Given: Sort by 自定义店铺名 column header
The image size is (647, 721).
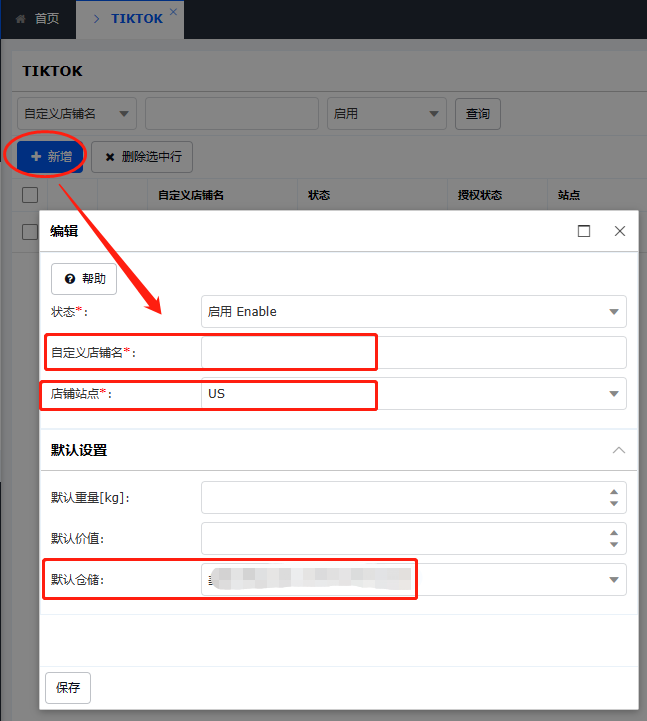Looking at the screenshot, I should [x=191, y=195].
